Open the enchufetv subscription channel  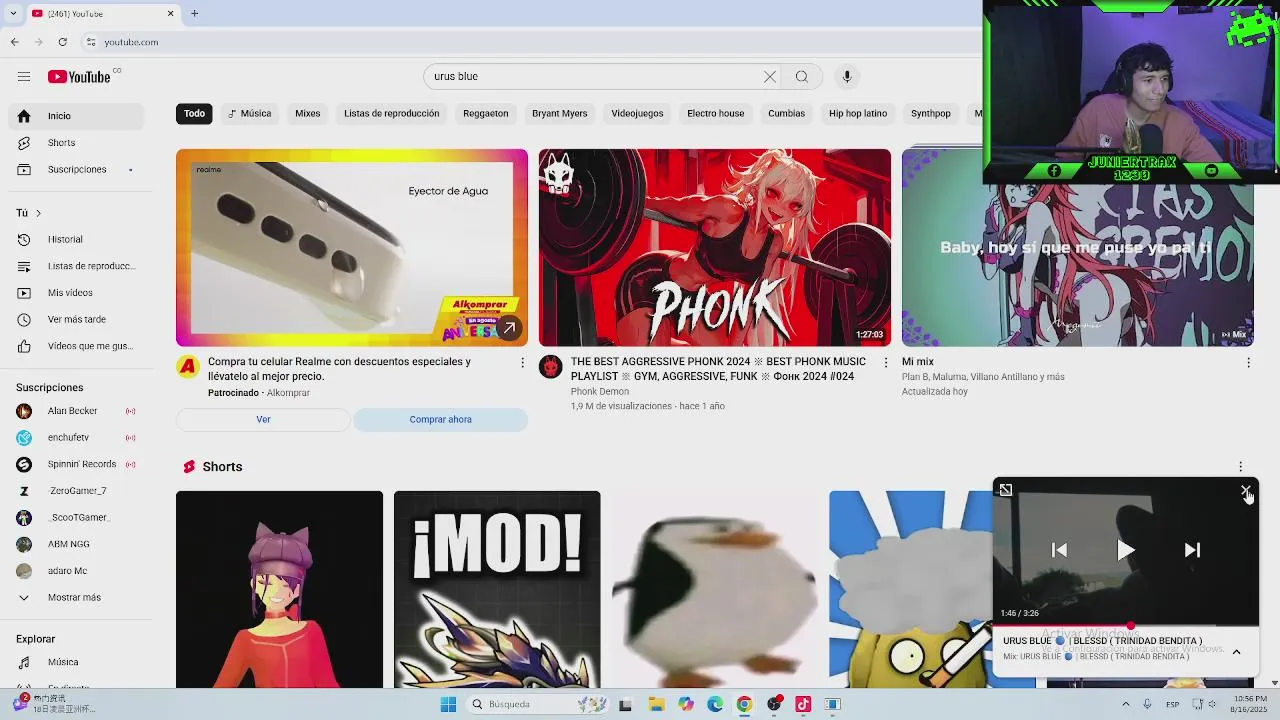coord(75,438)
